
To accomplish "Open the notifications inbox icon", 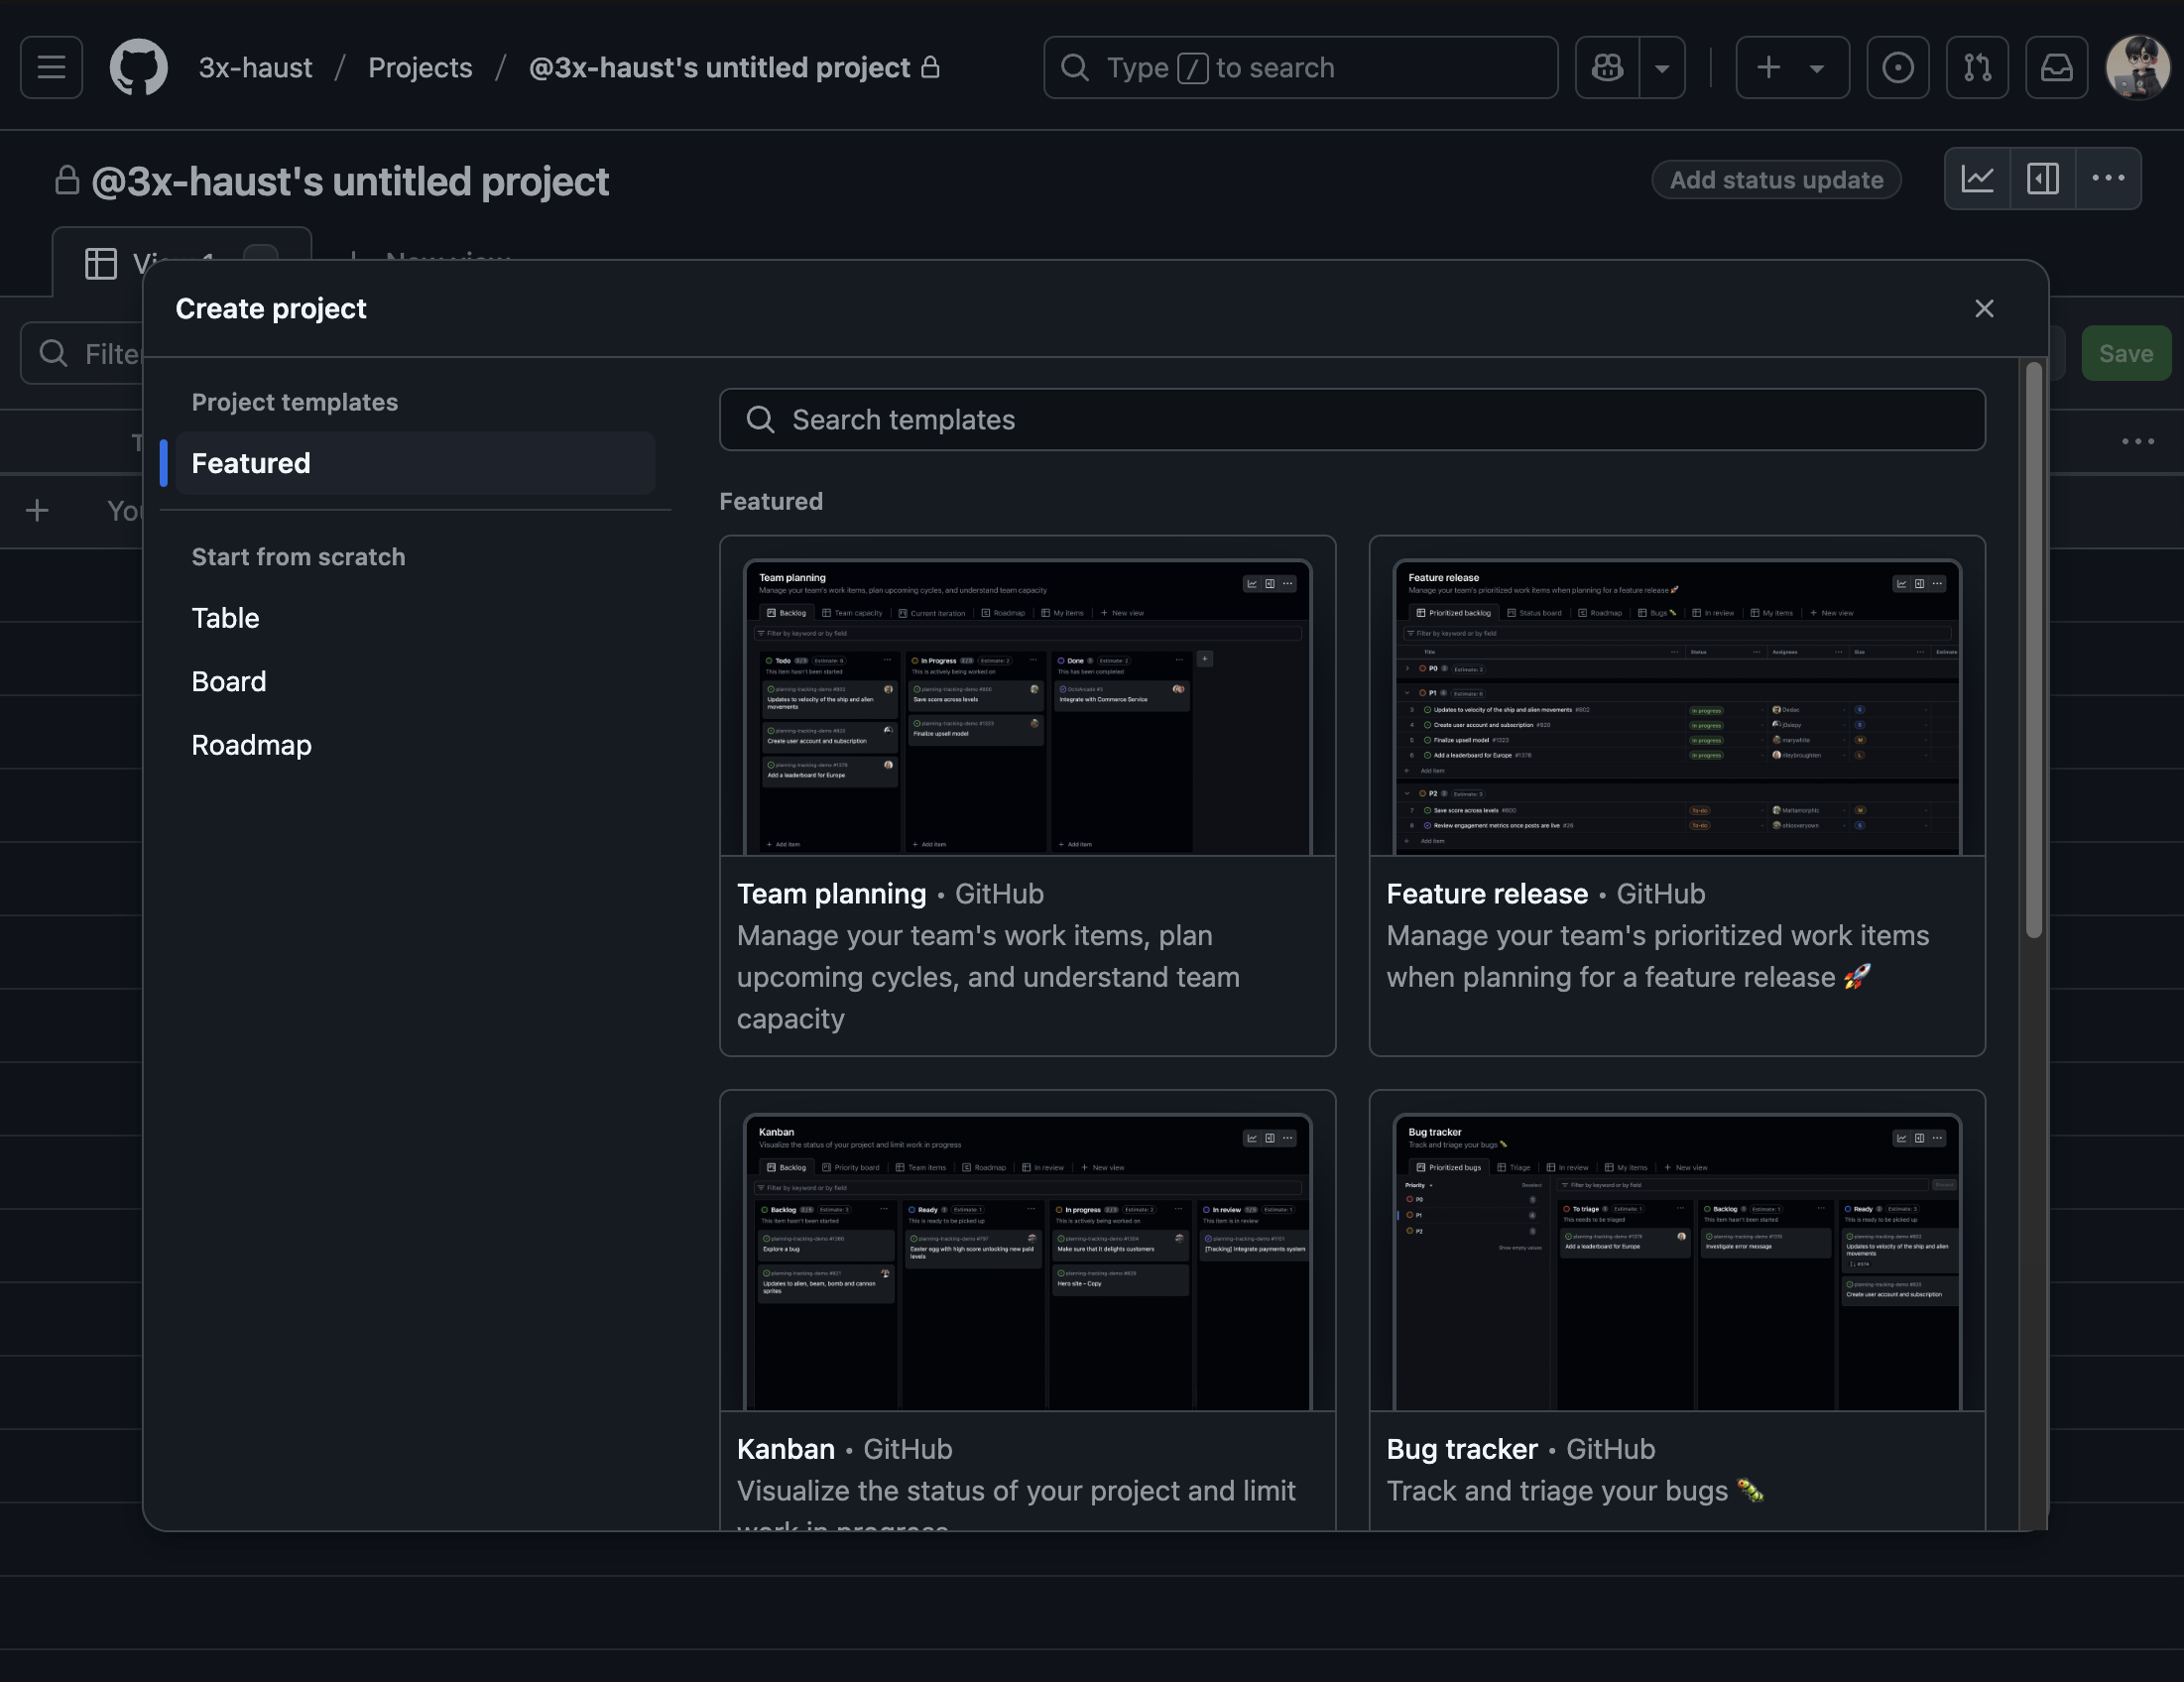I will 2056,67.
